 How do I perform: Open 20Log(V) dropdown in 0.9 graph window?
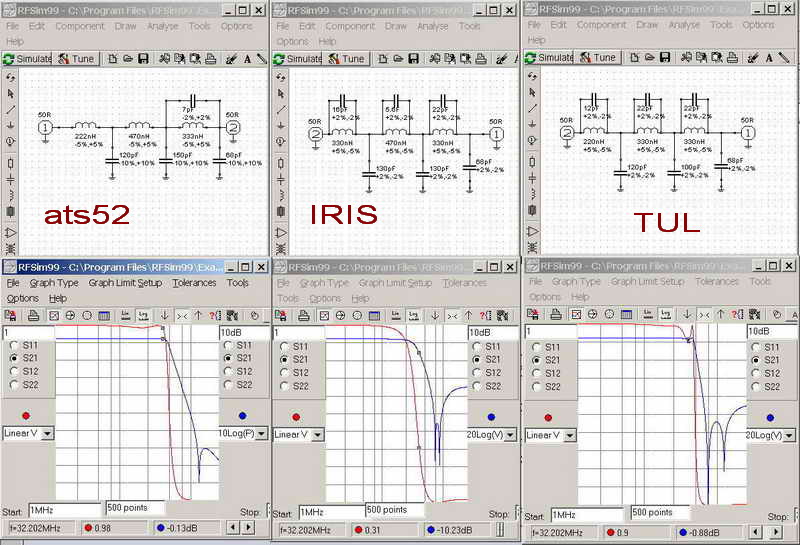(789, 435)
